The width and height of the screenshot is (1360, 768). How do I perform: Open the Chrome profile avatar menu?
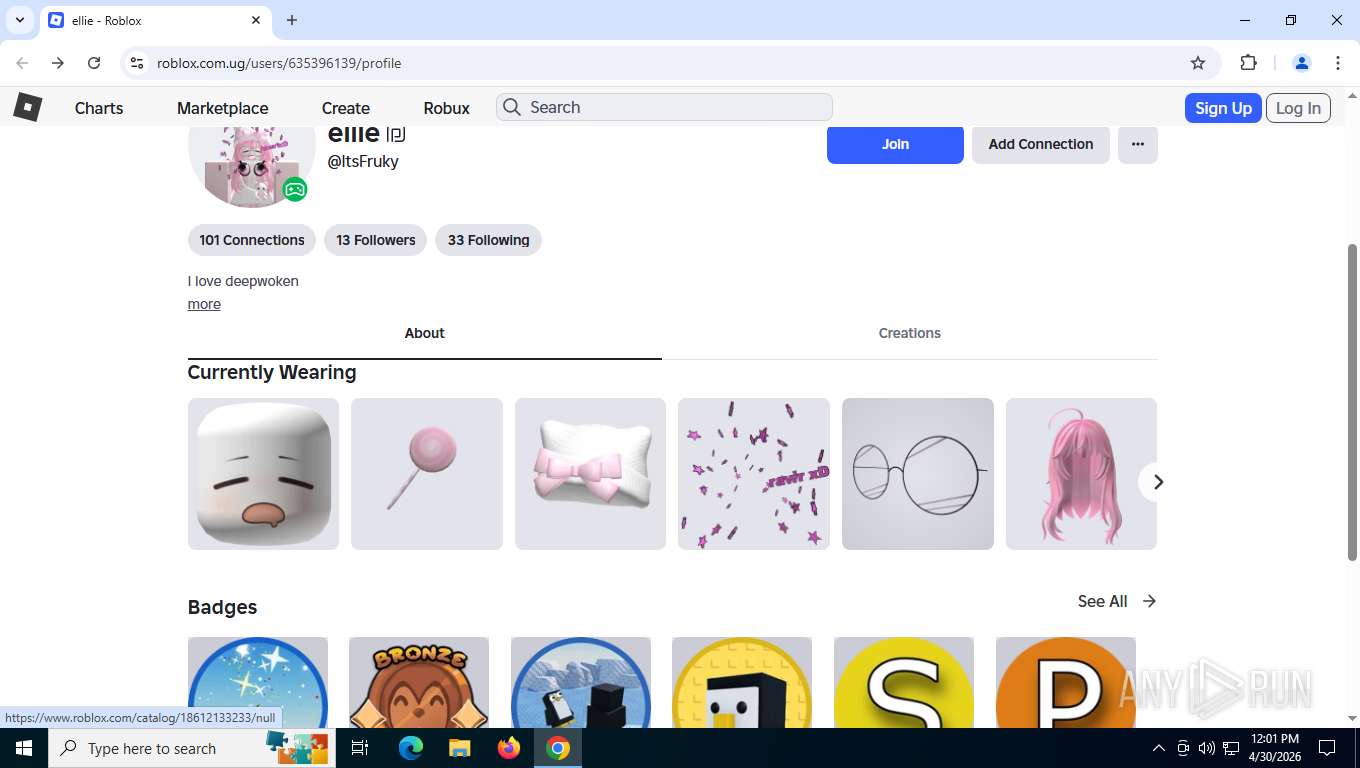(1302, 63)
